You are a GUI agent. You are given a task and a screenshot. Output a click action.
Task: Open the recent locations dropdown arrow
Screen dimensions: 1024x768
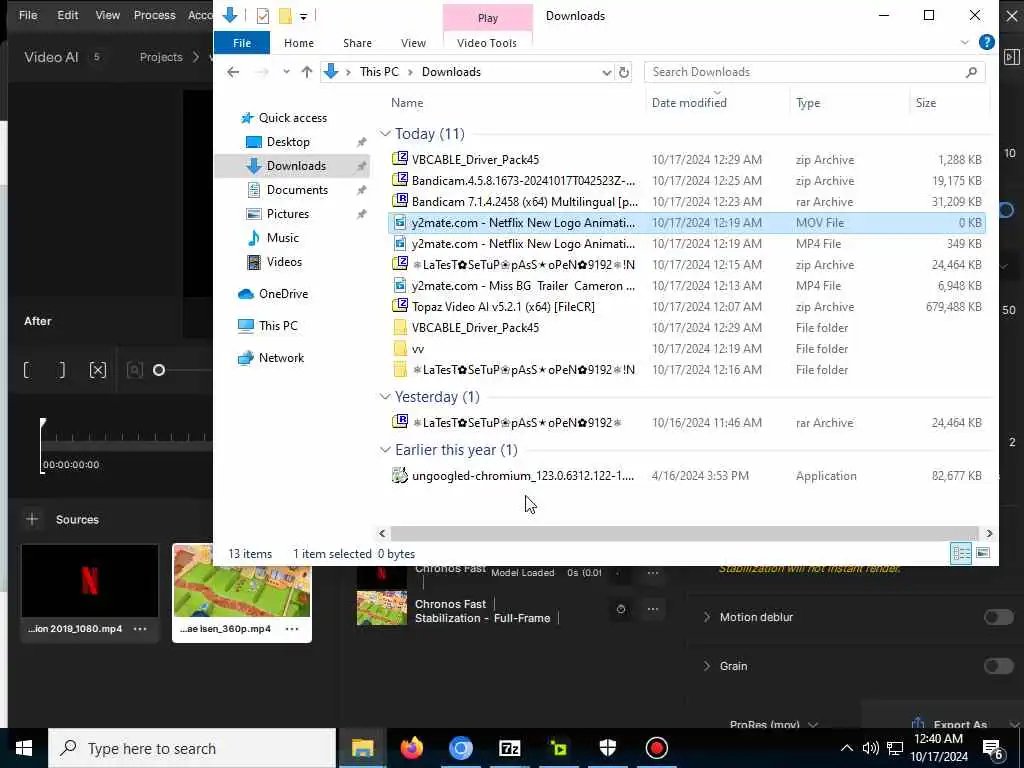(x=286, y=72)
